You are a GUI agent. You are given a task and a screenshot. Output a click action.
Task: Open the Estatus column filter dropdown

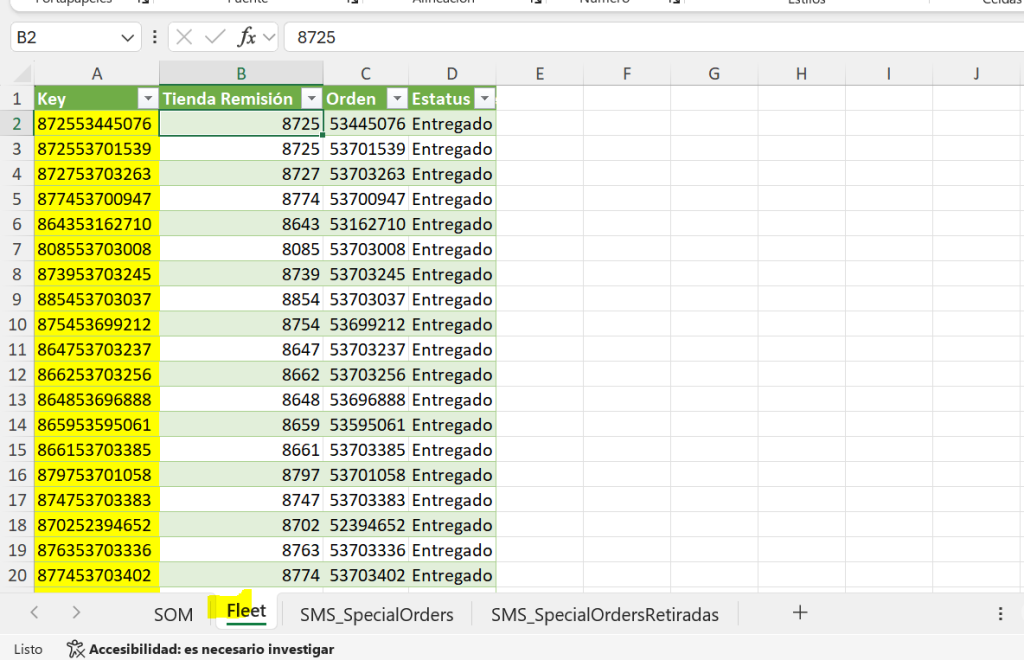(485, 99)
